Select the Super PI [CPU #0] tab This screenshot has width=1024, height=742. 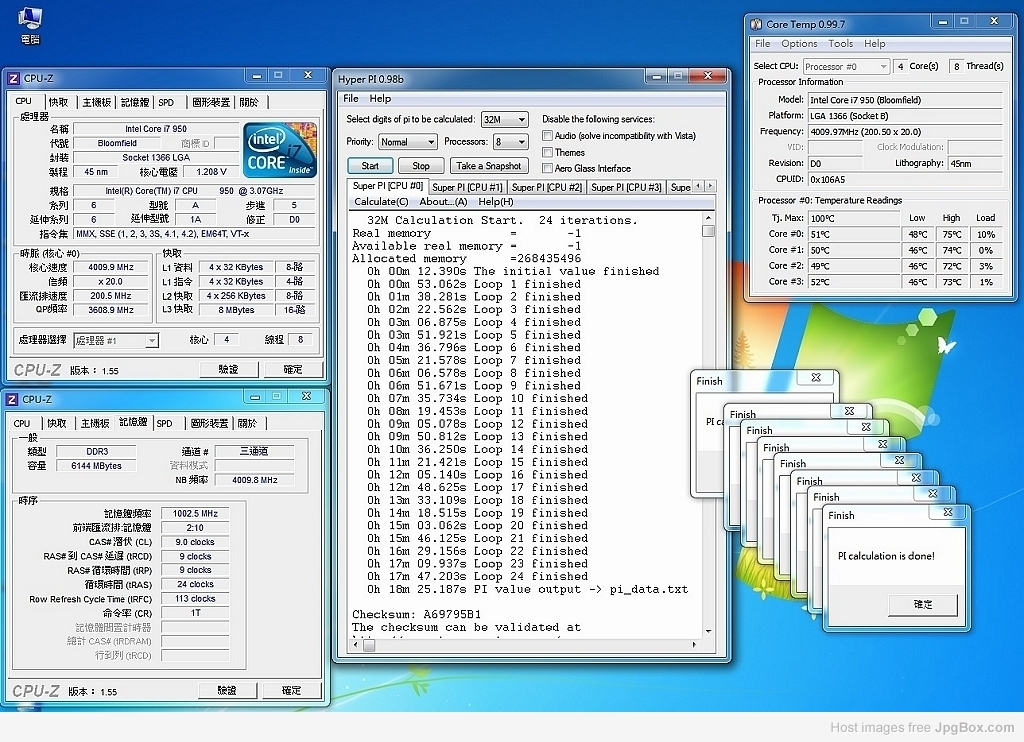[388, 186]
